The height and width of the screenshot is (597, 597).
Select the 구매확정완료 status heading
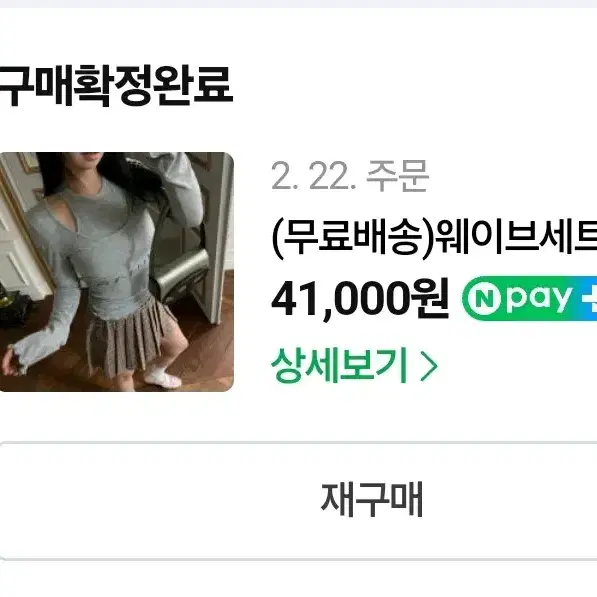pyautogui.click(x=116, y=85)
